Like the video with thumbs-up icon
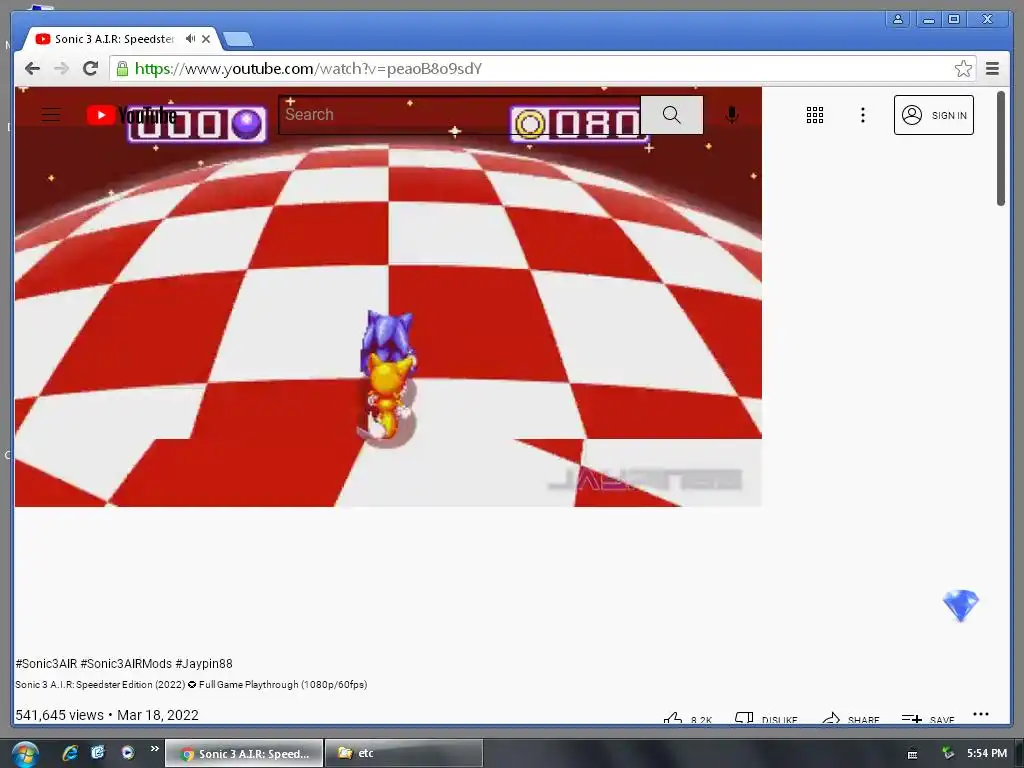Viewport: 1024px width, 768px height. pyautogui.click(x=673, y=719)
